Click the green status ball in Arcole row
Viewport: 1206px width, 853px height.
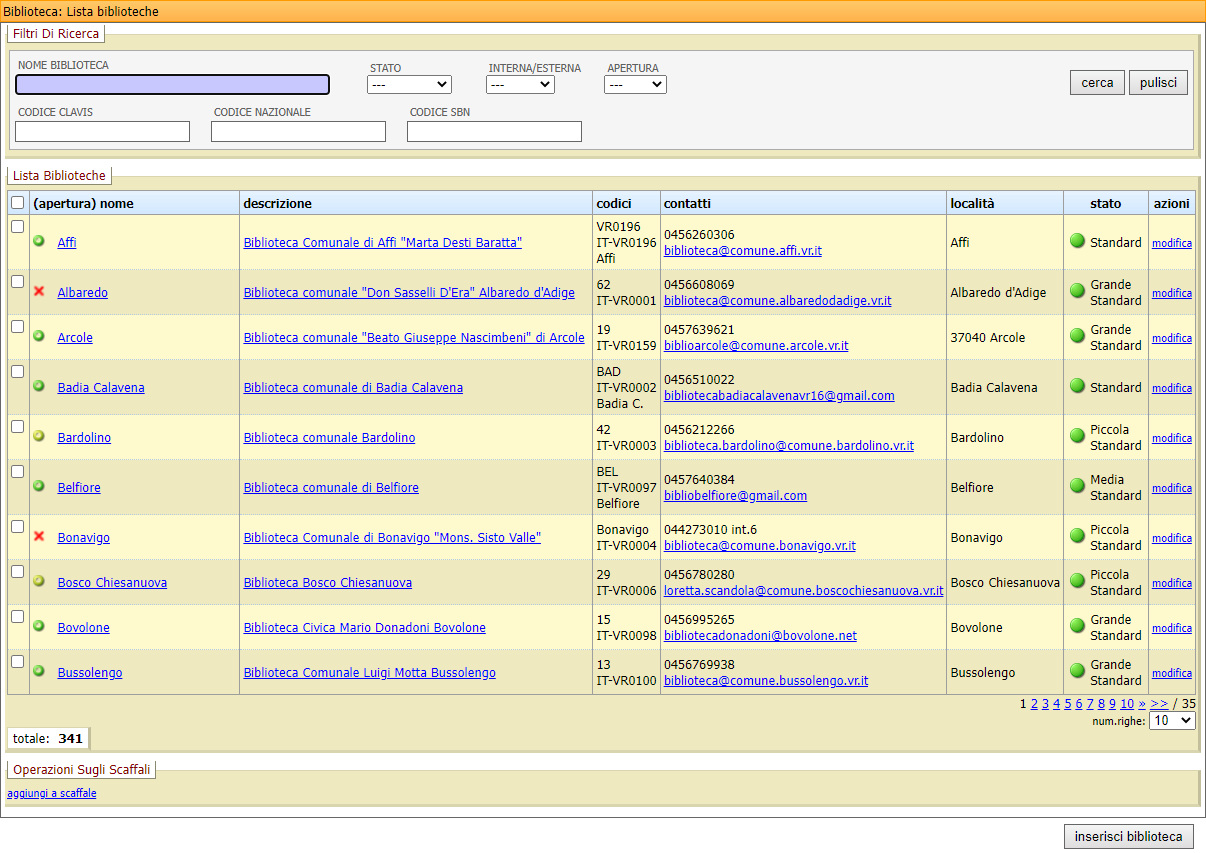pyautogui.click(x=1077, y=337)
